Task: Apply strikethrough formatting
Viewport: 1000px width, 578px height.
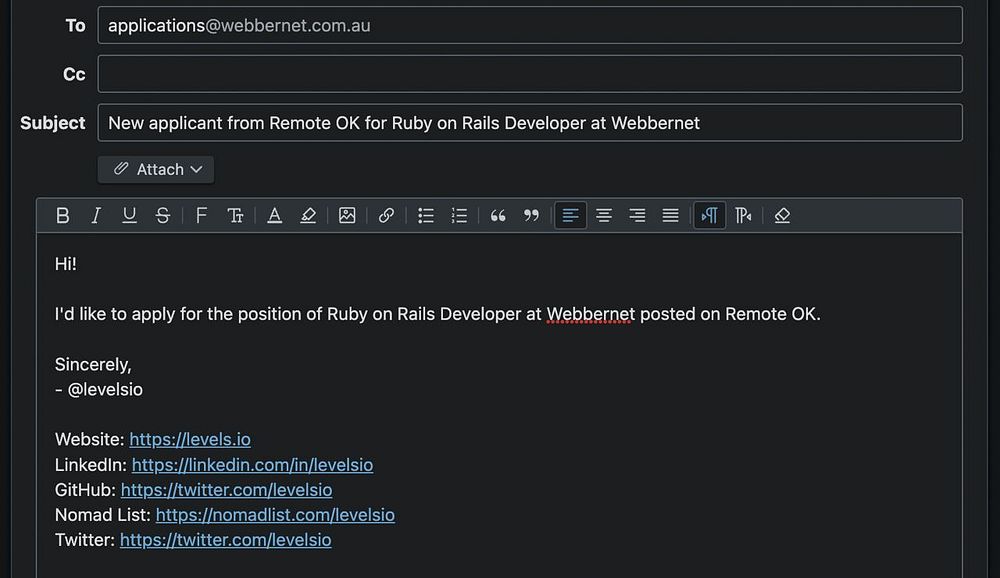Action: coord(162,216)
